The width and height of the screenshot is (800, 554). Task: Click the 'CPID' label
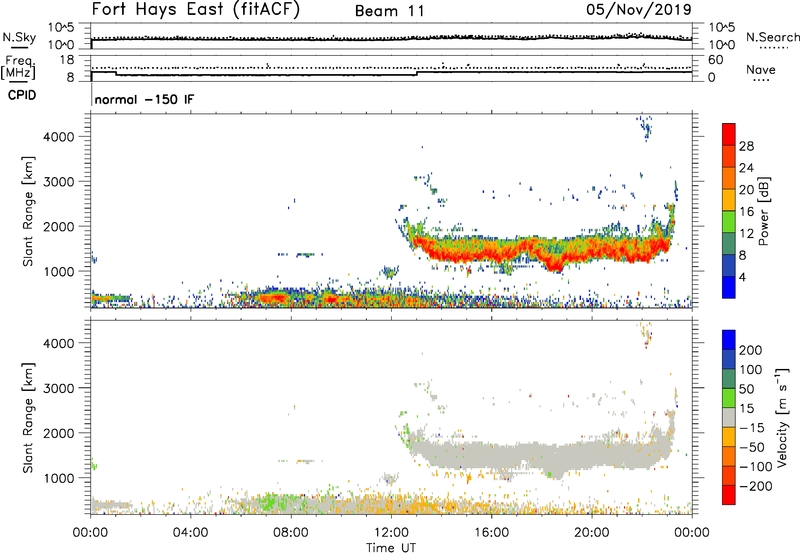(x=22, y=95)
